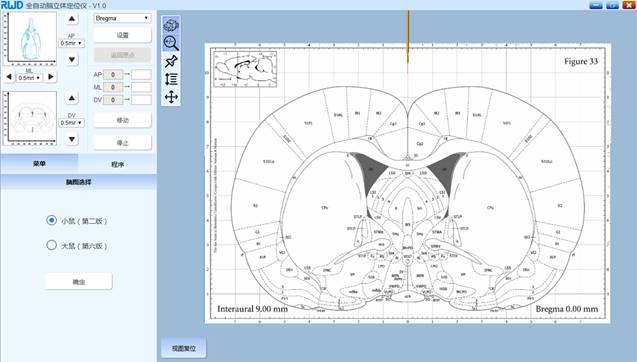Open the AP 0.5mm step dropdown

tap(72, 43)
